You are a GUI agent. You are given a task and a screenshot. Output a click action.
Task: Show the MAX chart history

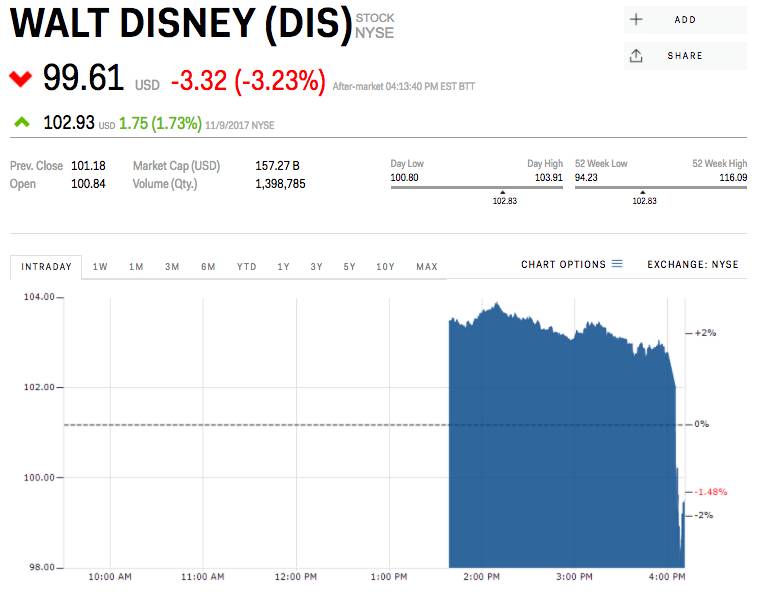(x=427, y=267)
